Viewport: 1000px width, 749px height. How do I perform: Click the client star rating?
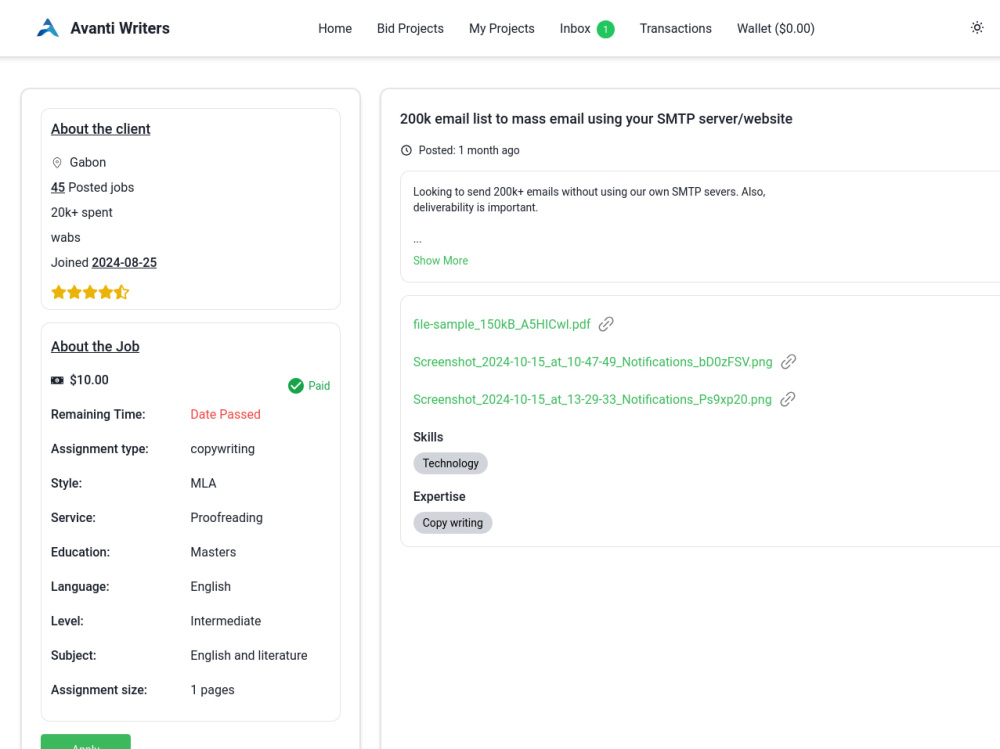point(90,292)
